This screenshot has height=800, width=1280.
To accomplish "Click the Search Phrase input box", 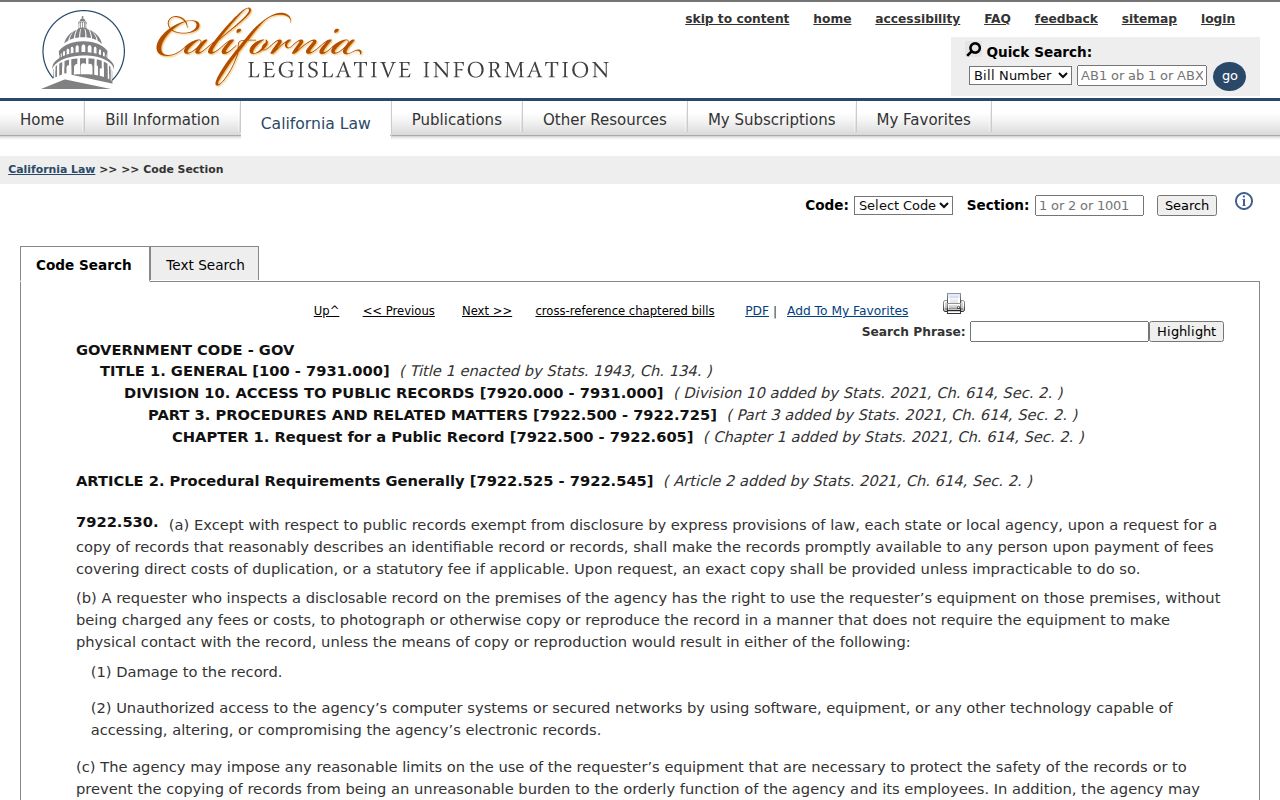I will click(1059, 331).
